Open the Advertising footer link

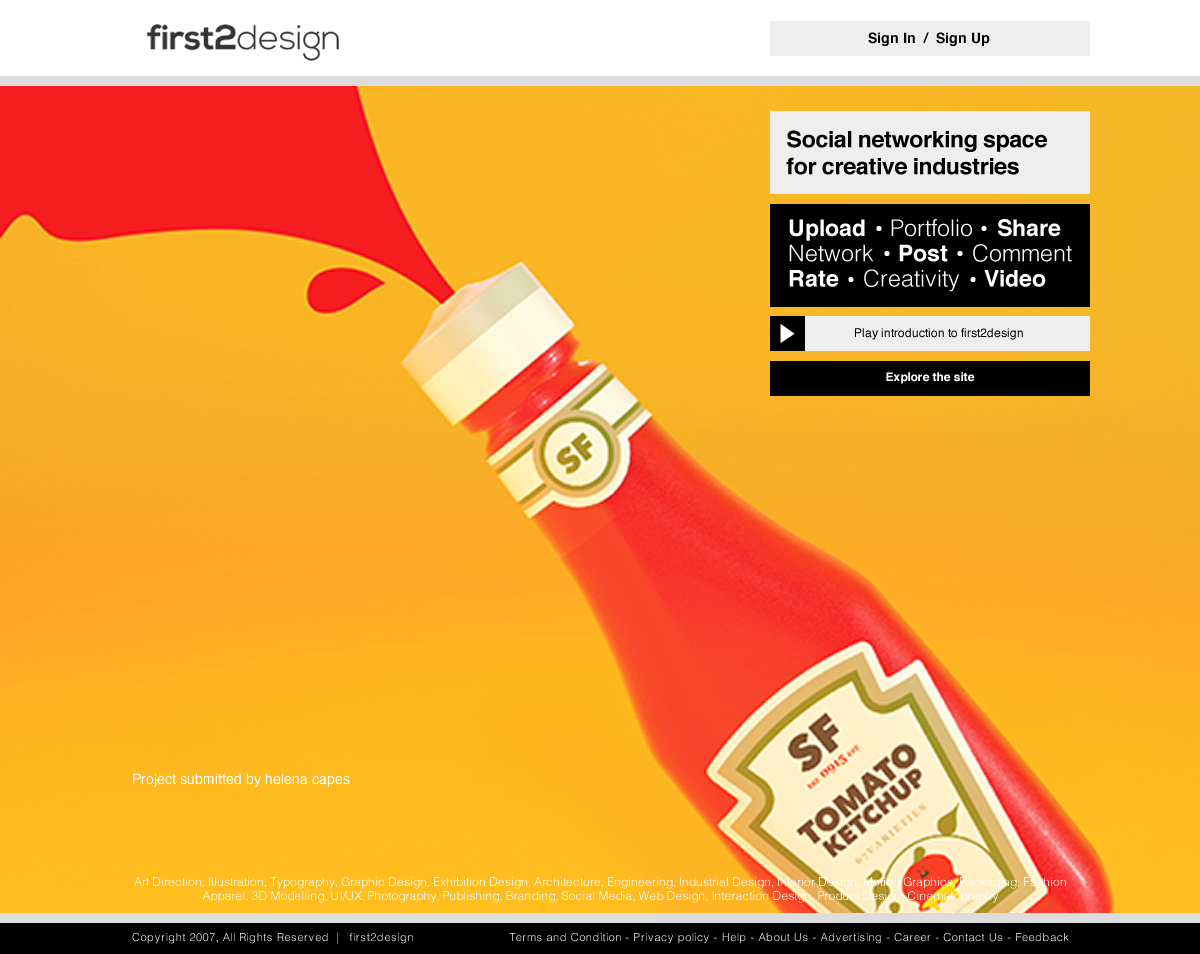[x=851, y=937]
